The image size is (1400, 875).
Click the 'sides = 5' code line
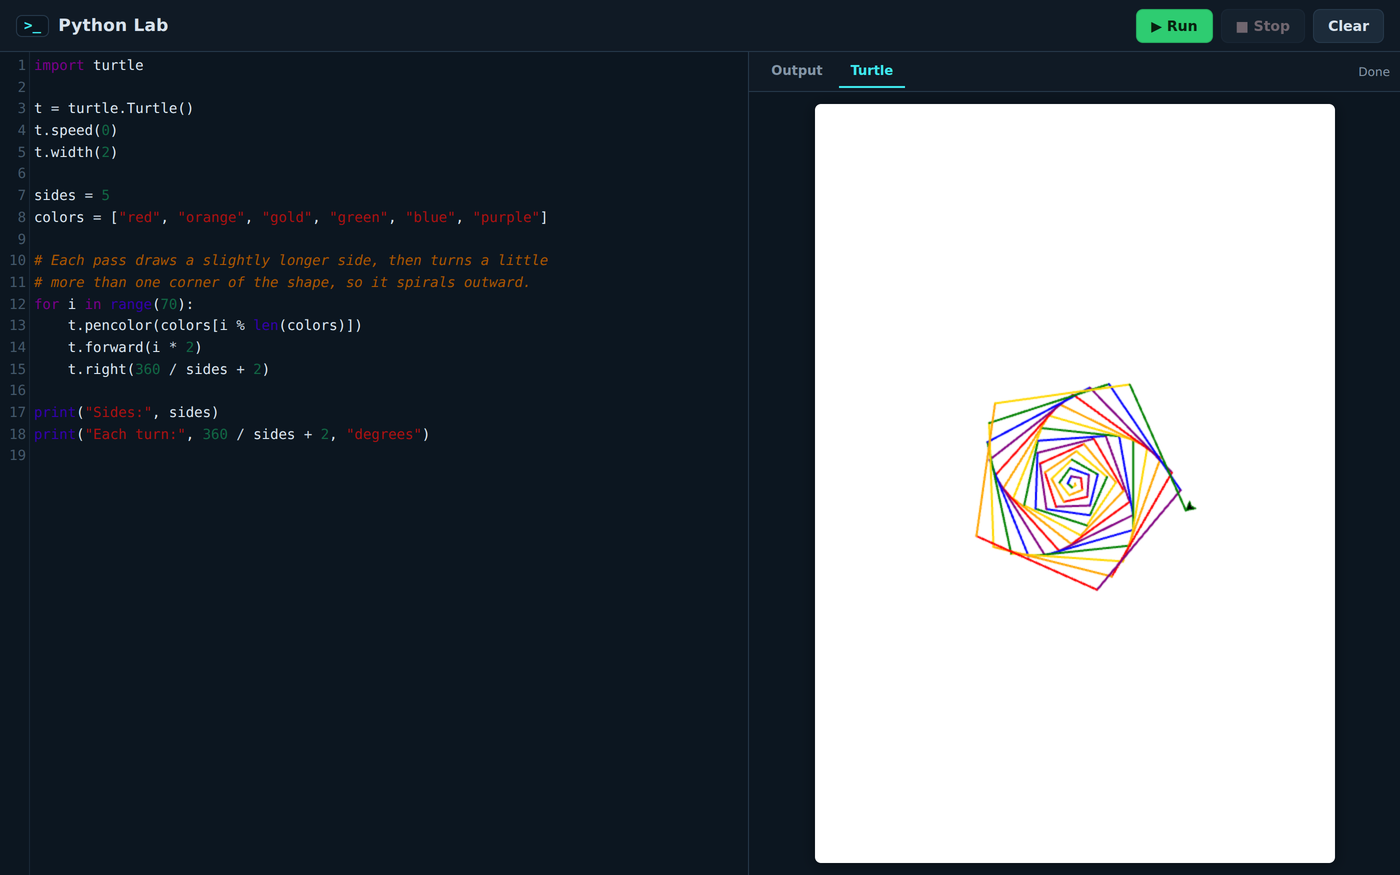click(x=72, y=195)
